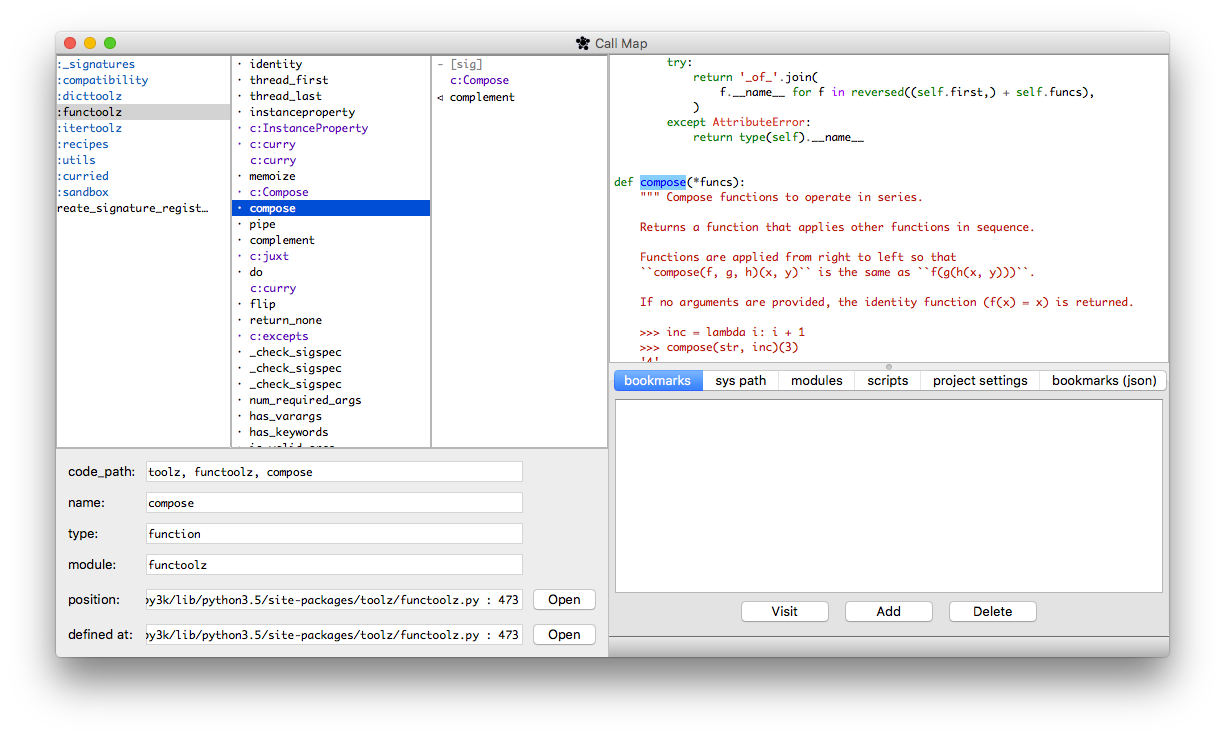The height and width of the screenshot is (737, 1225).
Task: Select the :compatibility module
Action: (143, 80)
